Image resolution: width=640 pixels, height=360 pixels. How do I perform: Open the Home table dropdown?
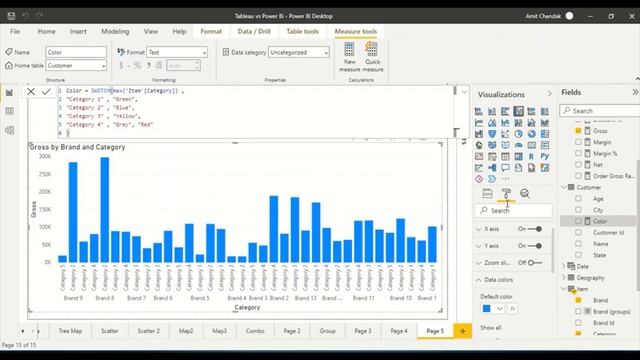76,65
